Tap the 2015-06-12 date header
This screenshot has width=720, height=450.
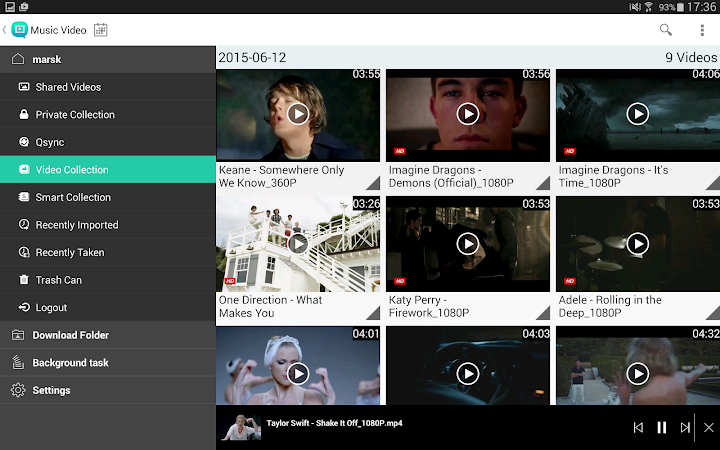tap(252, 57)
